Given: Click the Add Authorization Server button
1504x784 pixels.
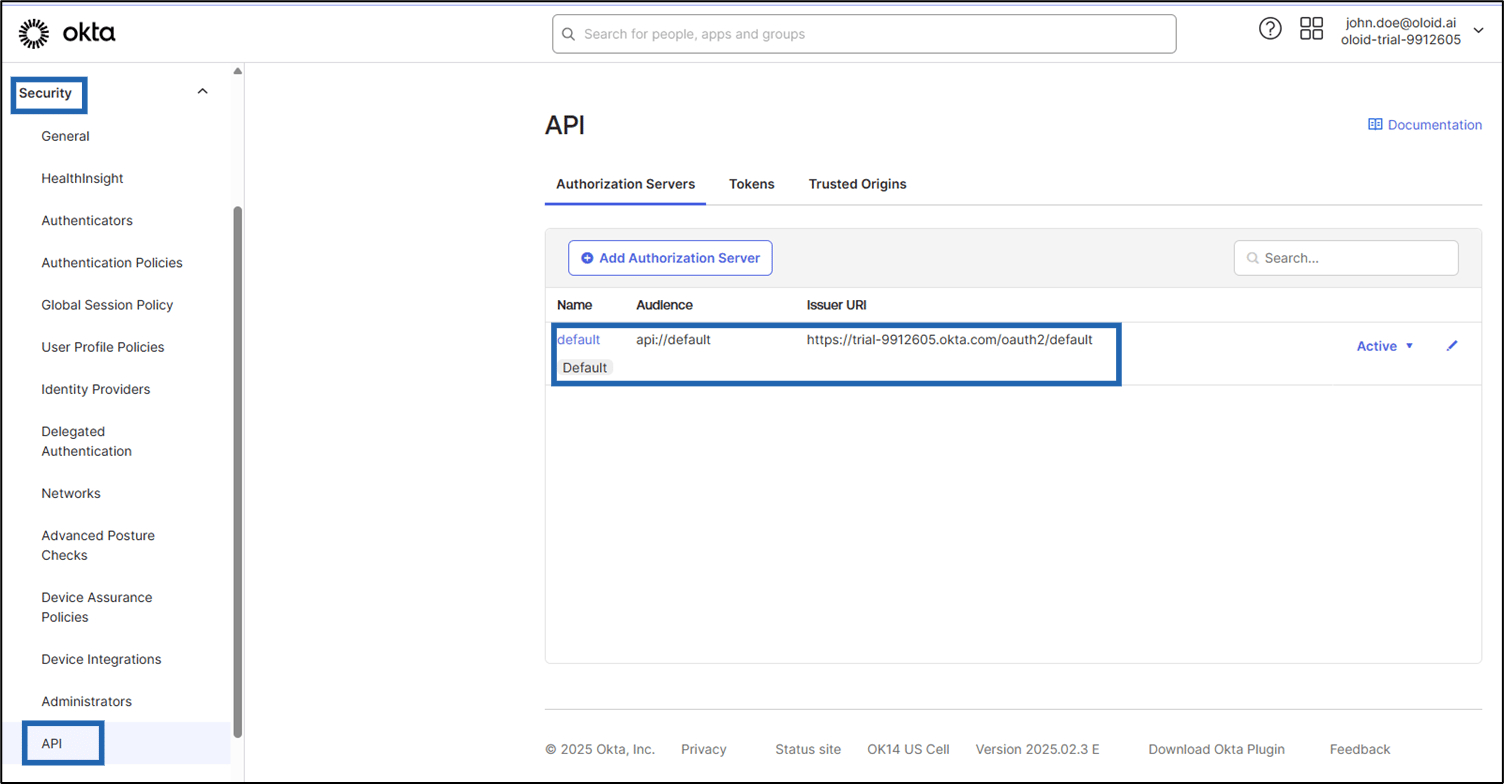Looking at the screenshot, I should pos(670,258).
